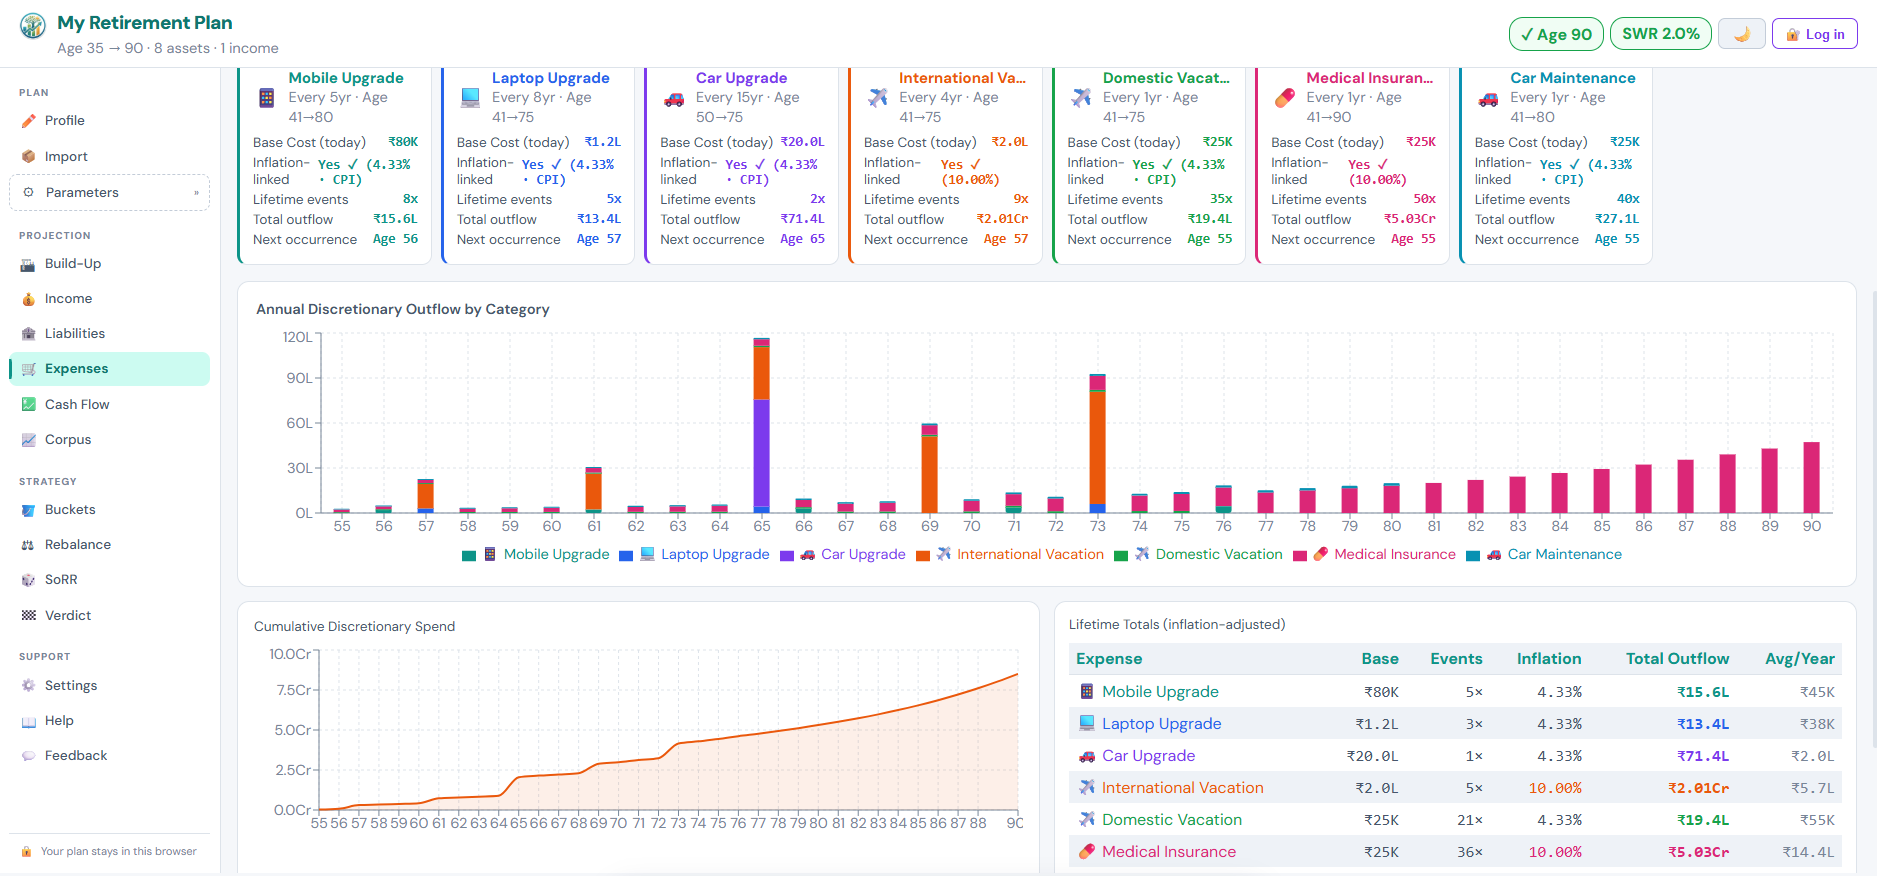The width and height of the screenshot is (1877, 876).
Task: Toggle dark mode with the moon button
Action: [x=1741, y=34]
